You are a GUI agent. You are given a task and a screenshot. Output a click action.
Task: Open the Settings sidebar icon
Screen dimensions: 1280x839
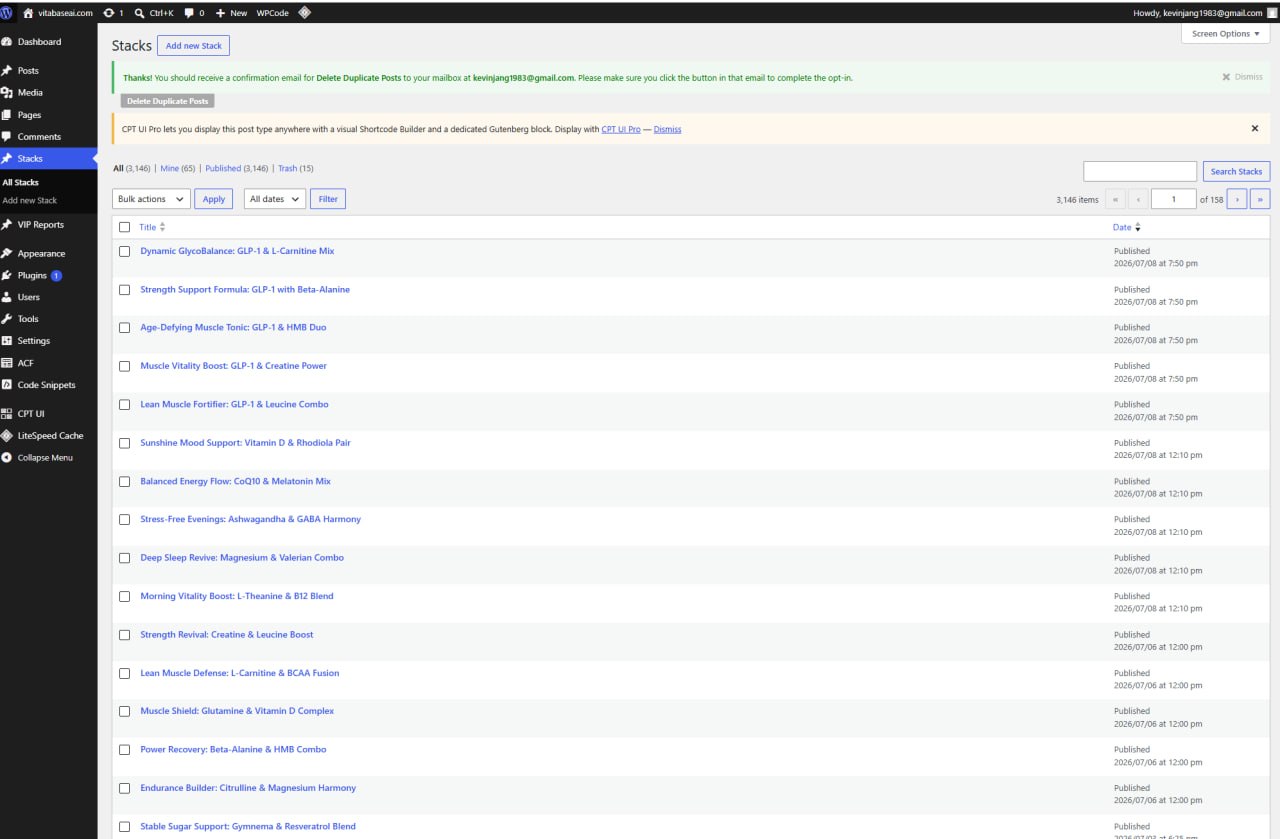[7, 341]
